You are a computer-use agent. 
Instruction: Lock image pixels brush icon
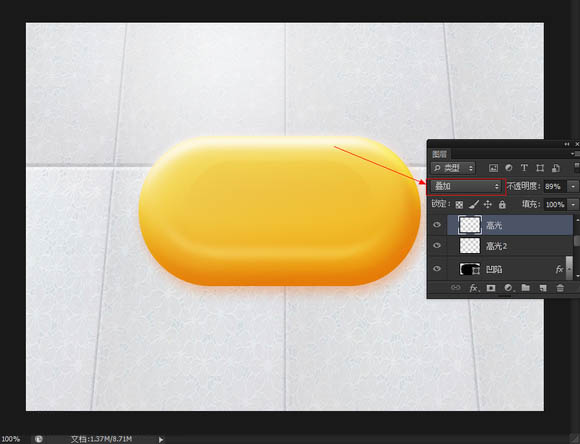pyautogui.click(x=474, y=204)
